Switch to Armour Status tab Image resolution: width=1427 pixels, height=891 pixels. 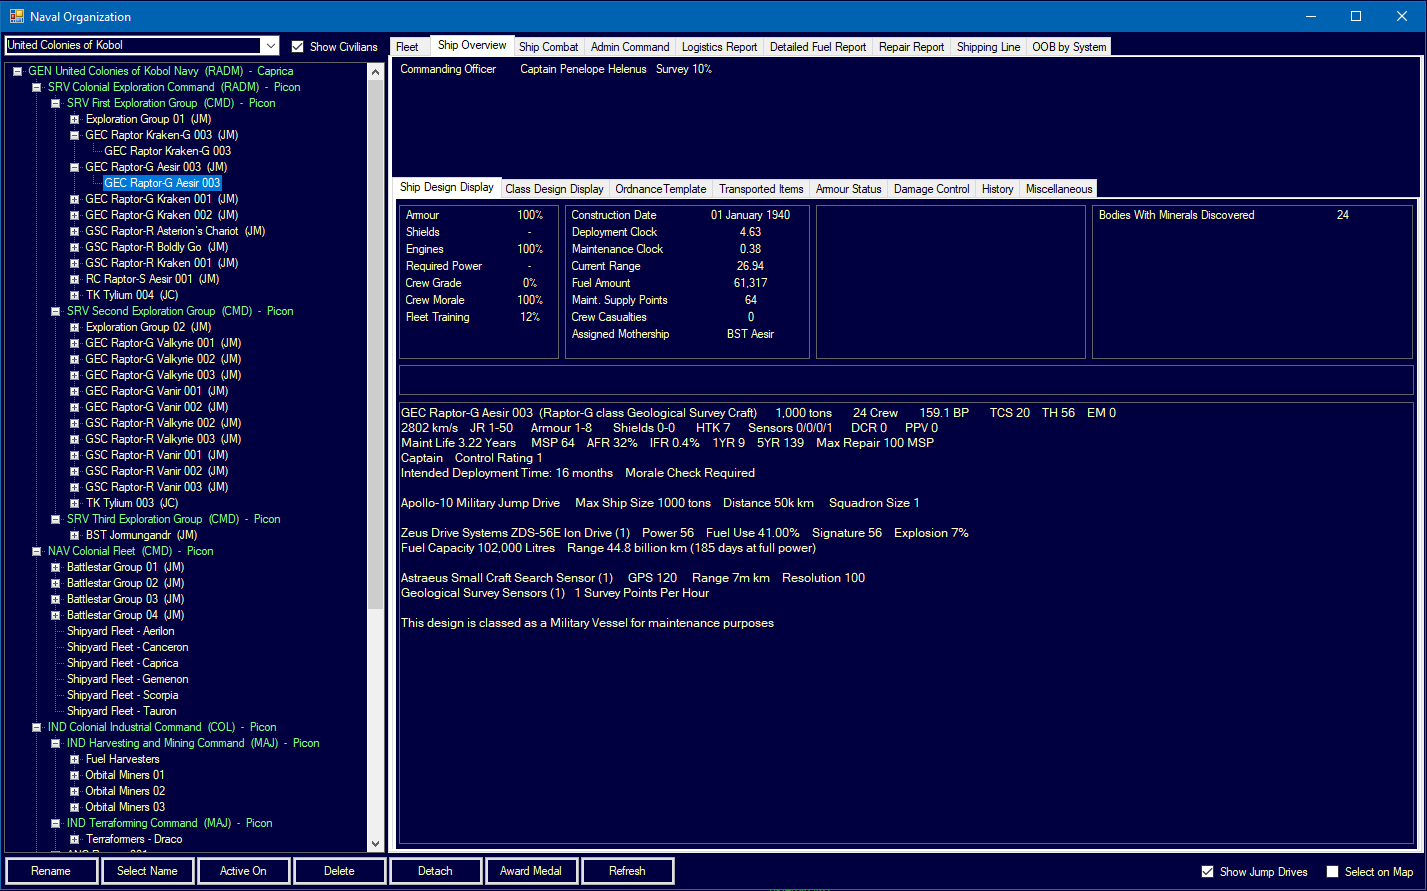(849, 189)
